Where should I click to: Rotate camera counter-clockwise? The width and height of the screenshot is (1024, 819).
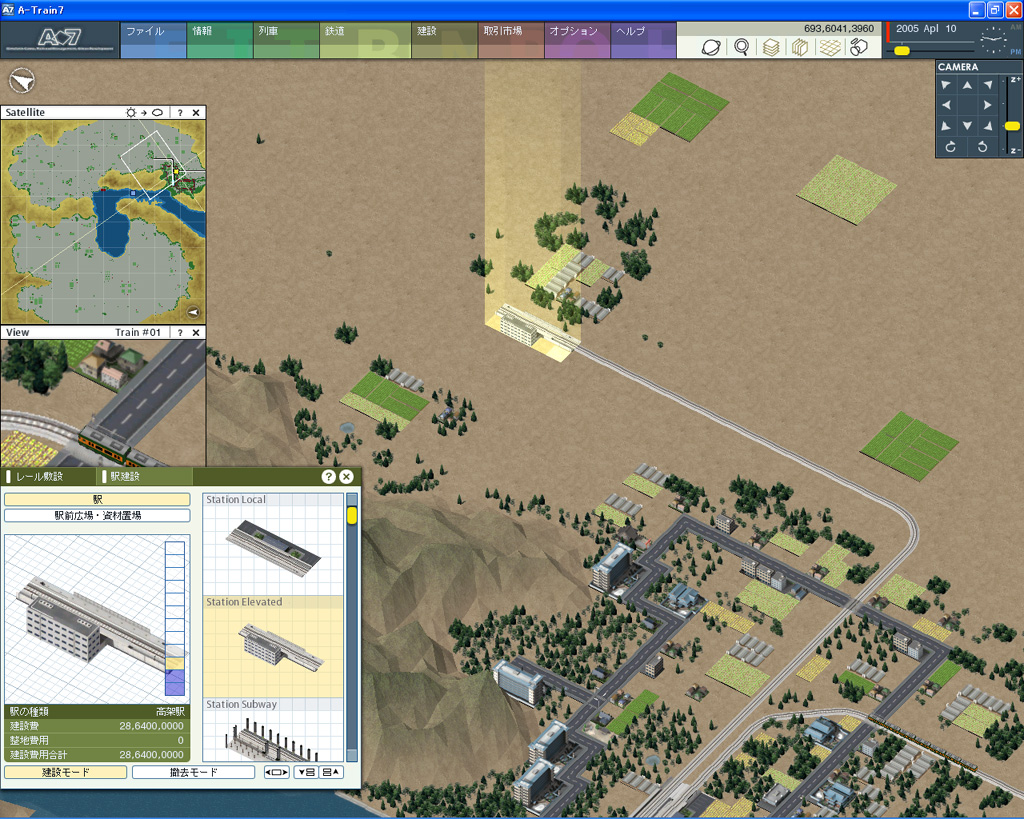[x=982, y=147]
